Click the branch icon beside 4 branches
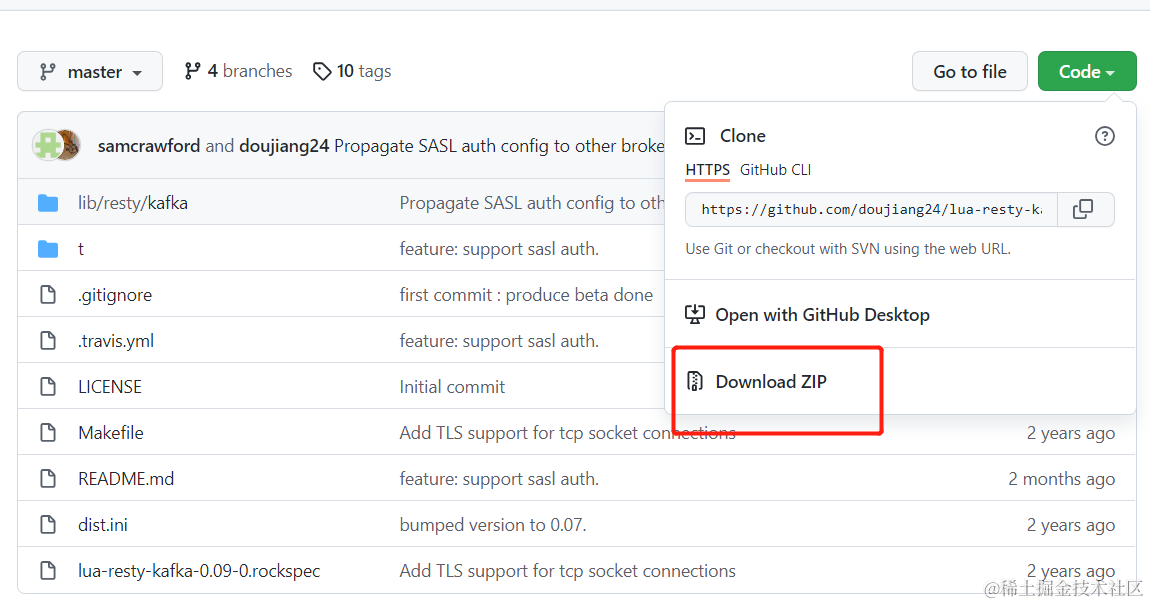 point(192,71)
